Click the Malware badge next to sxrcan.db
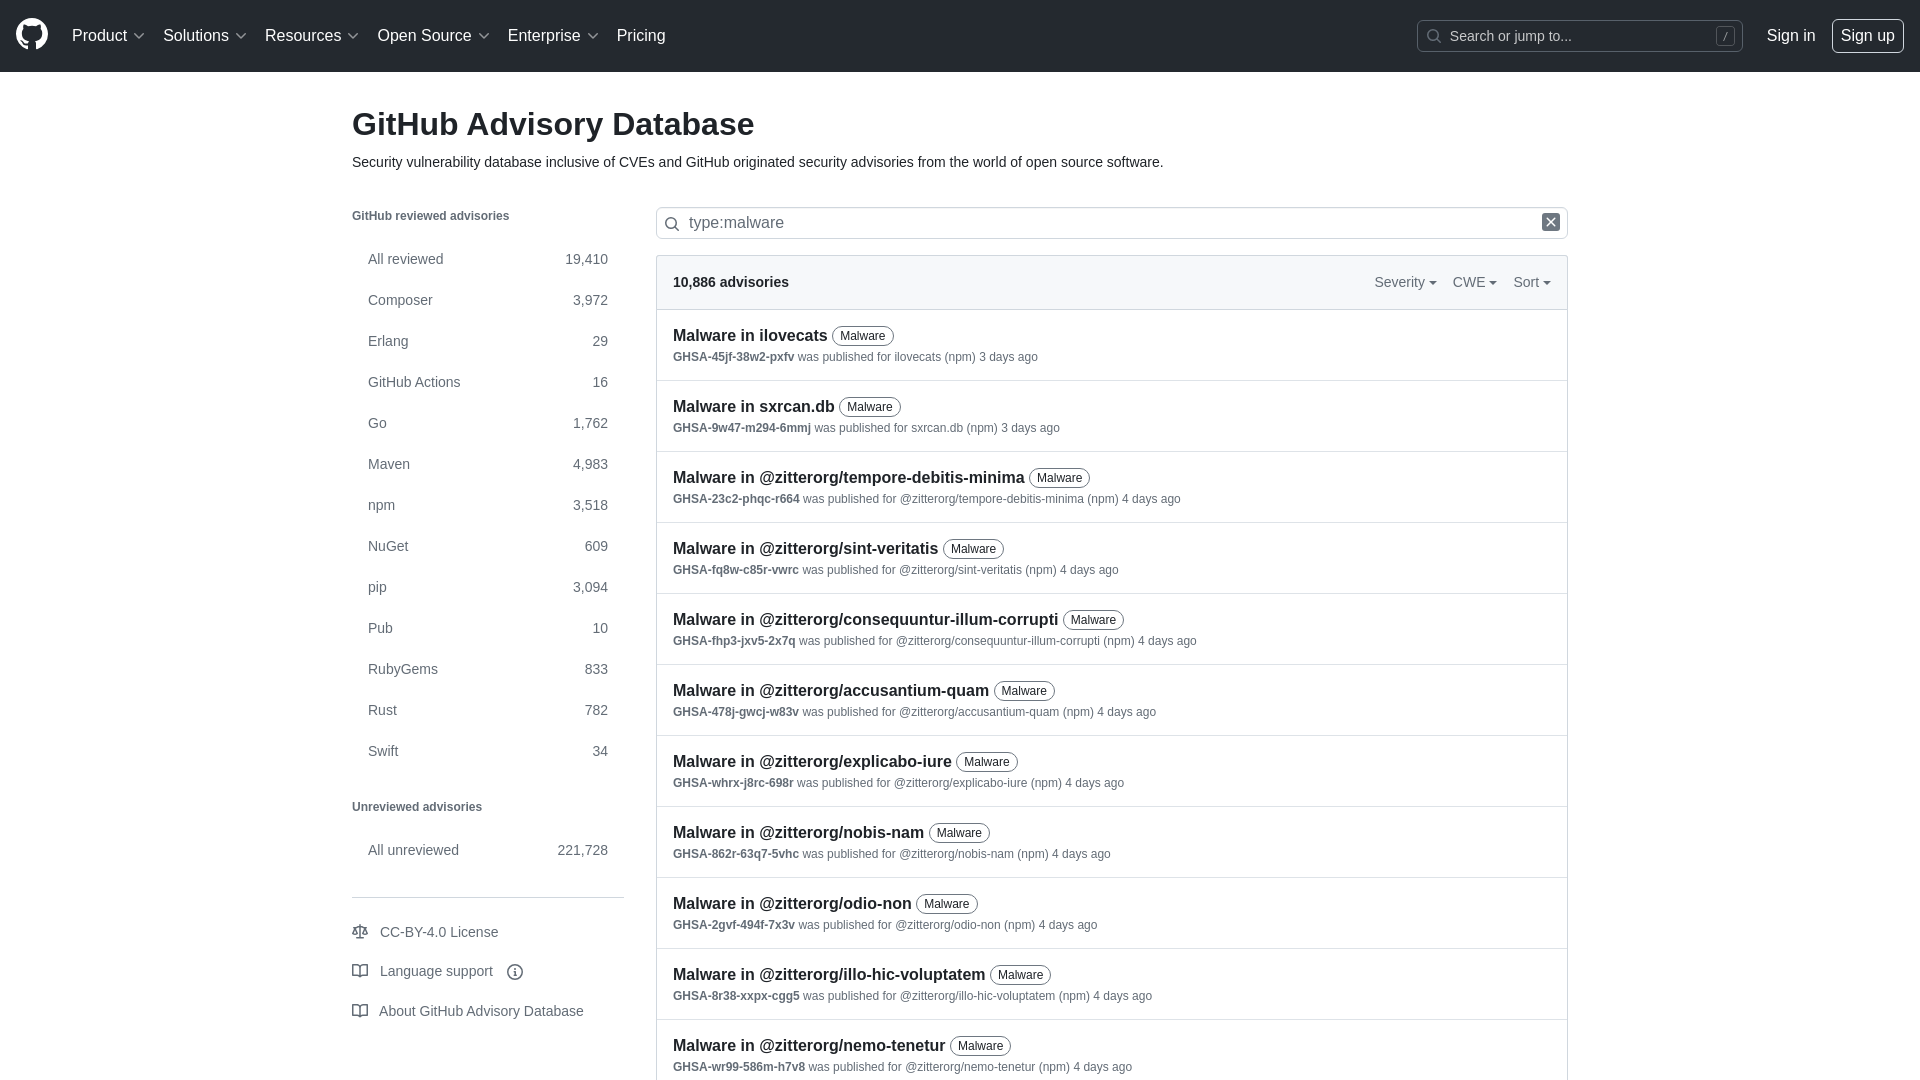The width and height of the screenshot is (1920, 1080). (869, 407)
